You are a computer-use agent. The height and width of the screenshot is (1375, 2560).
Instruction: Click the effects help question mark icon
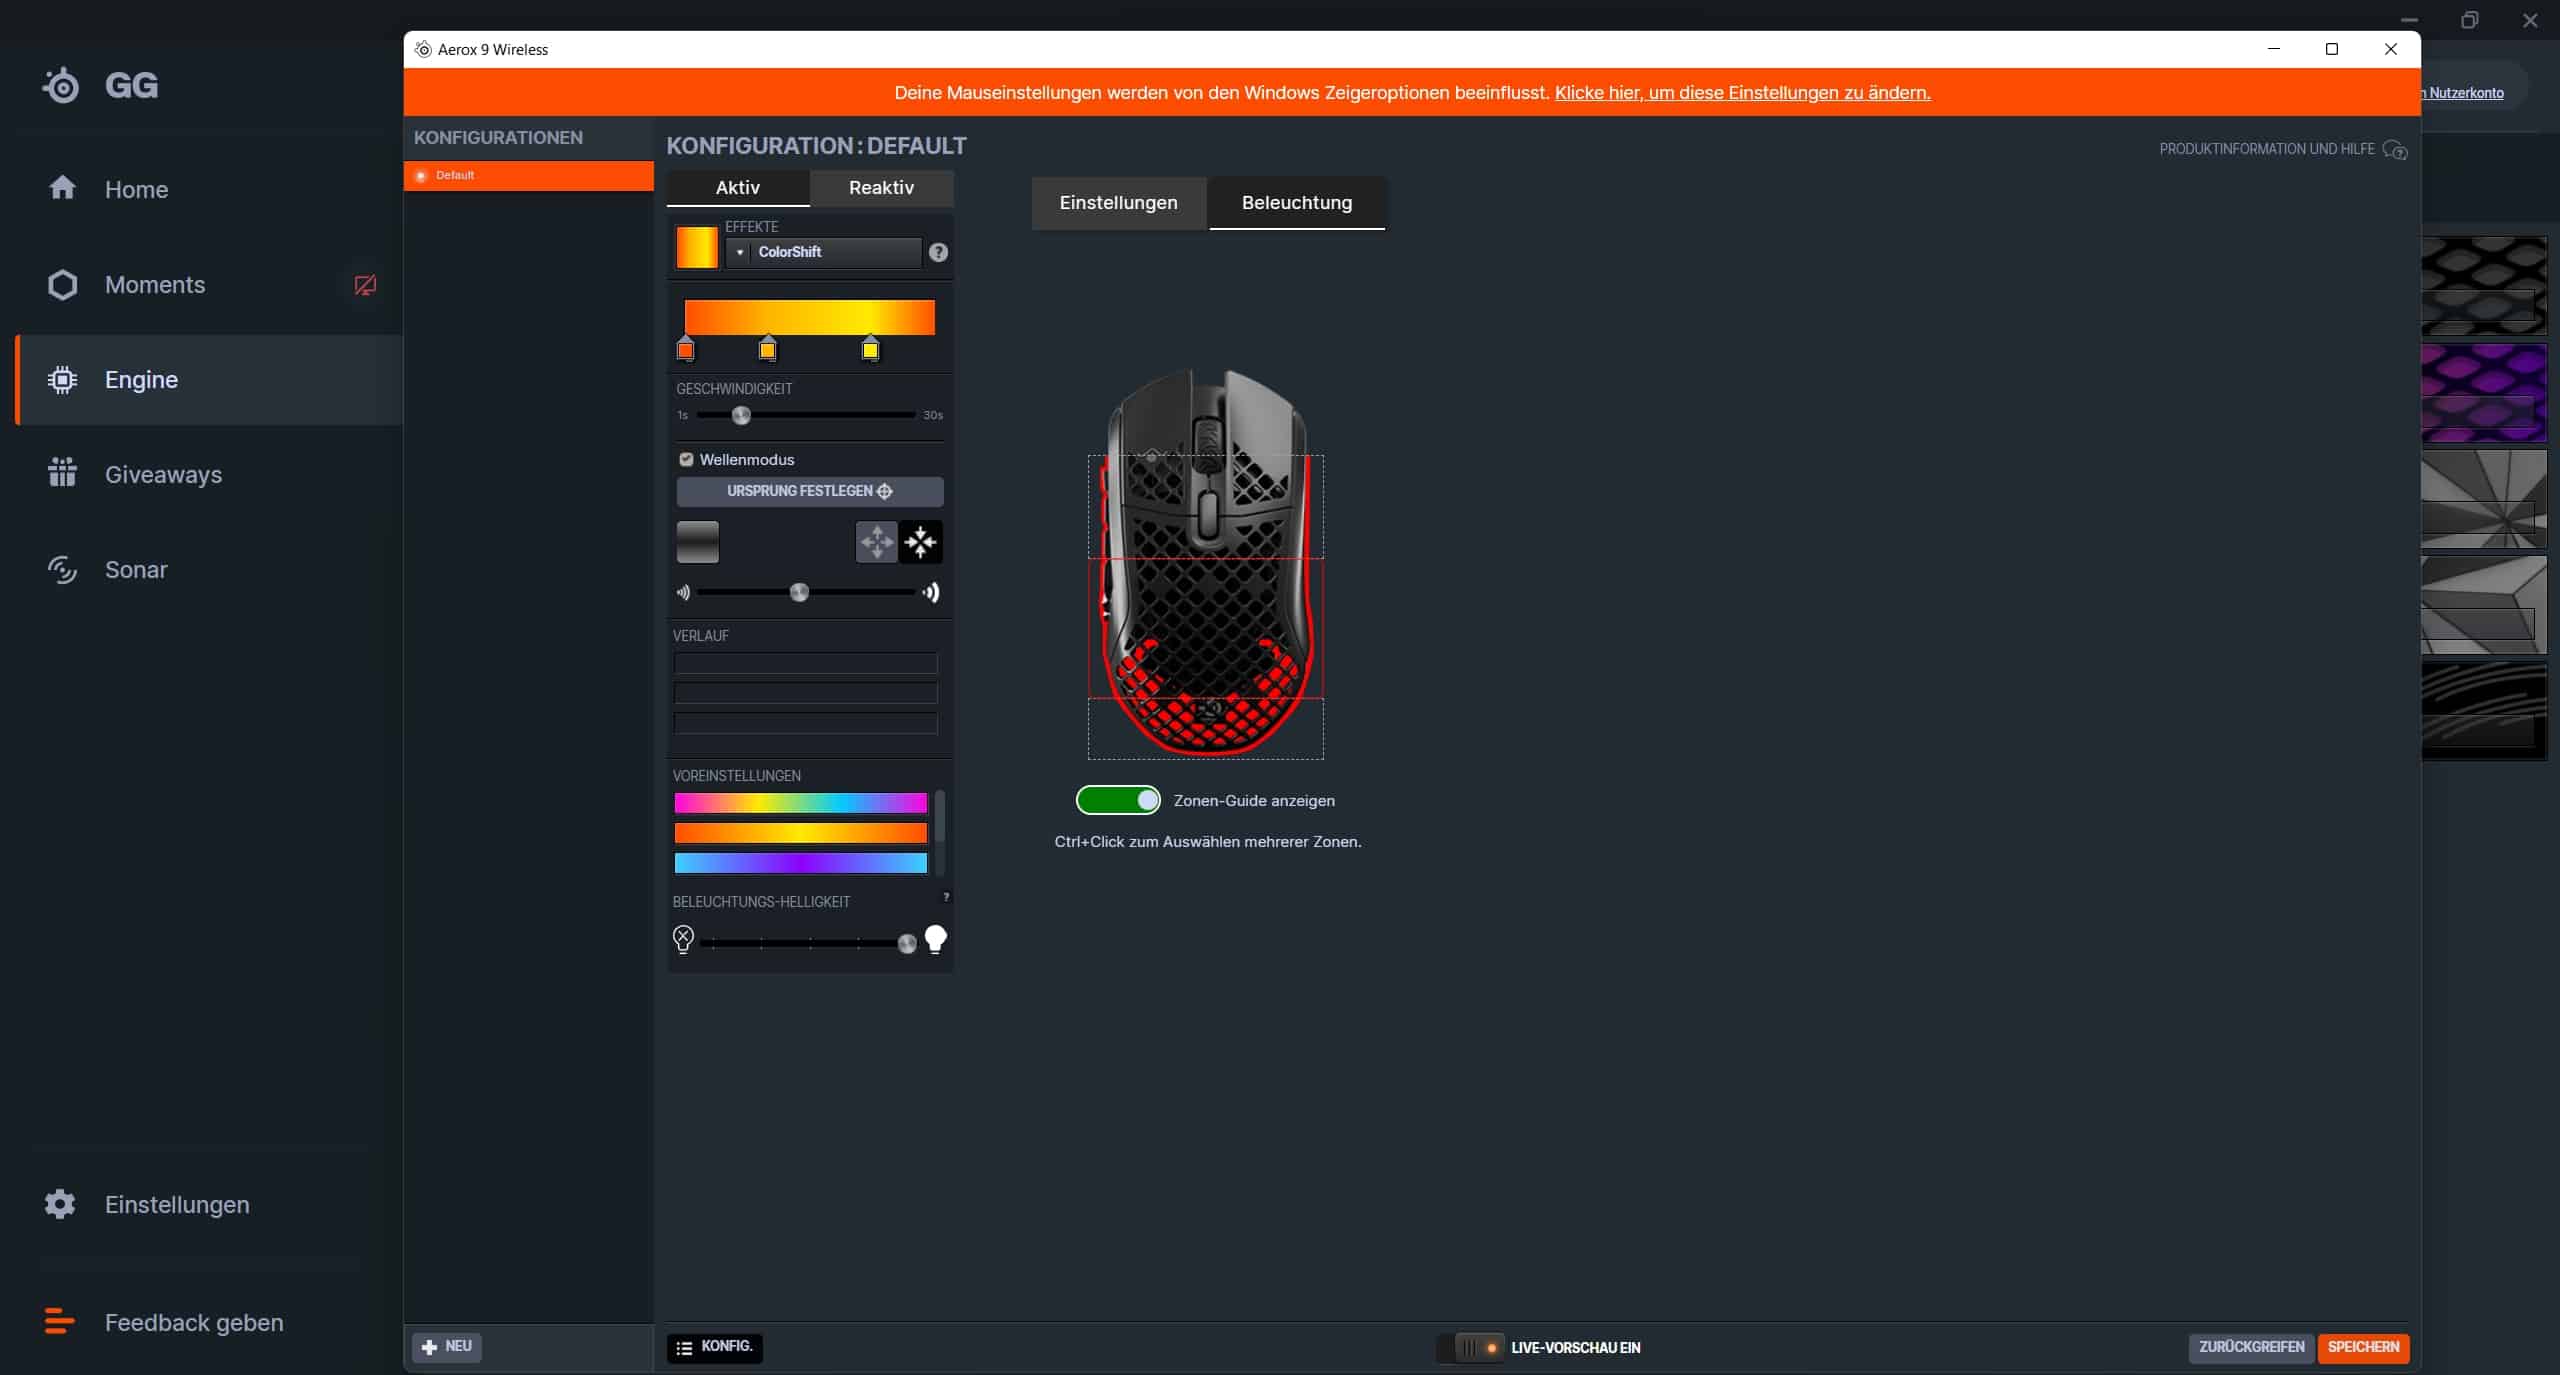coord(937,252)
